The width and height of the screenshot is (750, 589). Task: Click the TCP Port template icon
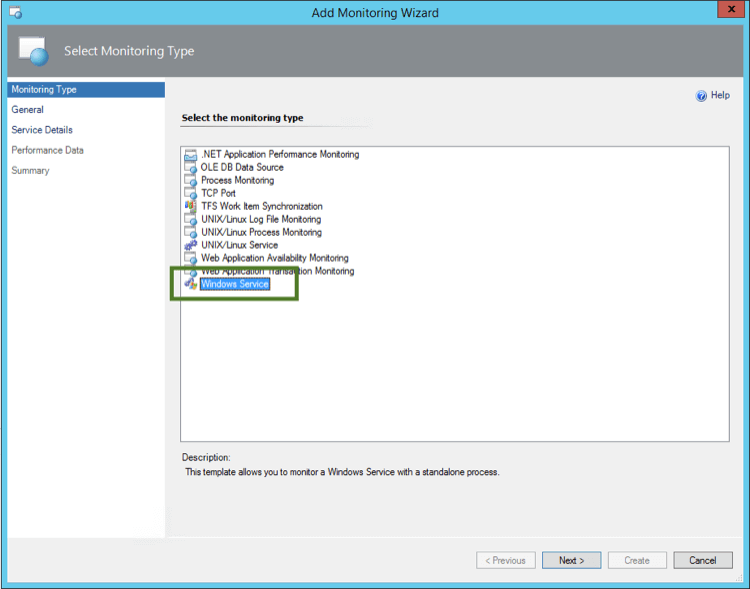[x=190, y=193]
